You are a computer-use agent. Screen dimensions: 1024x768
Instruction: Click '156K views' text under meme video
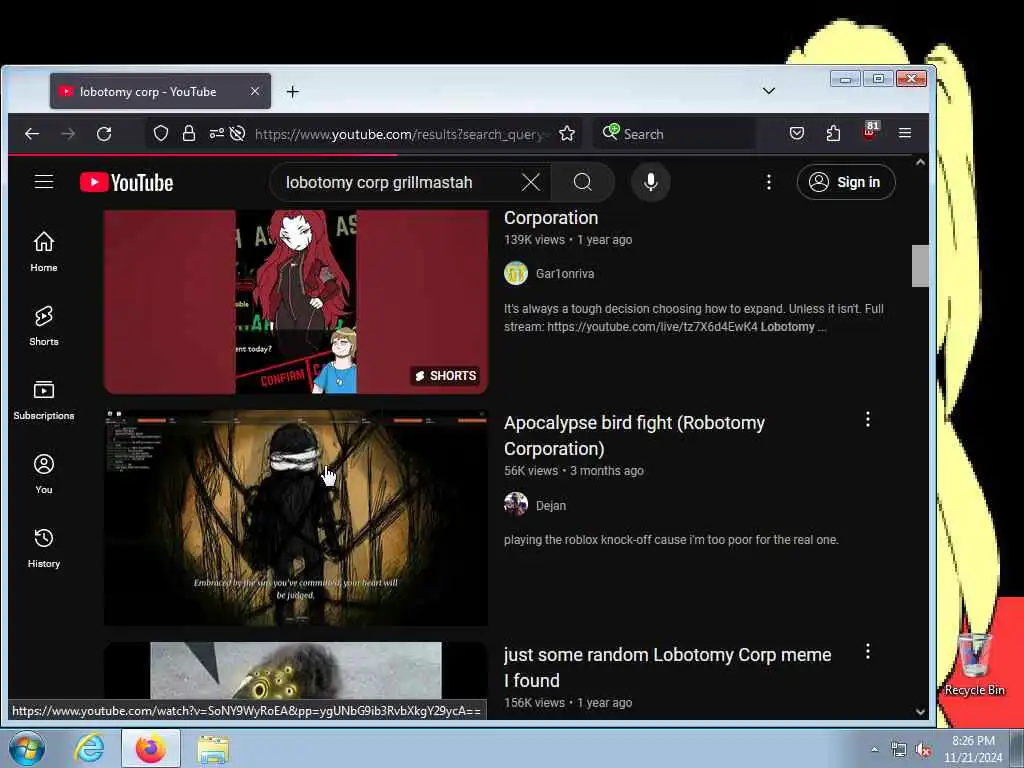[x=534, y=703]
